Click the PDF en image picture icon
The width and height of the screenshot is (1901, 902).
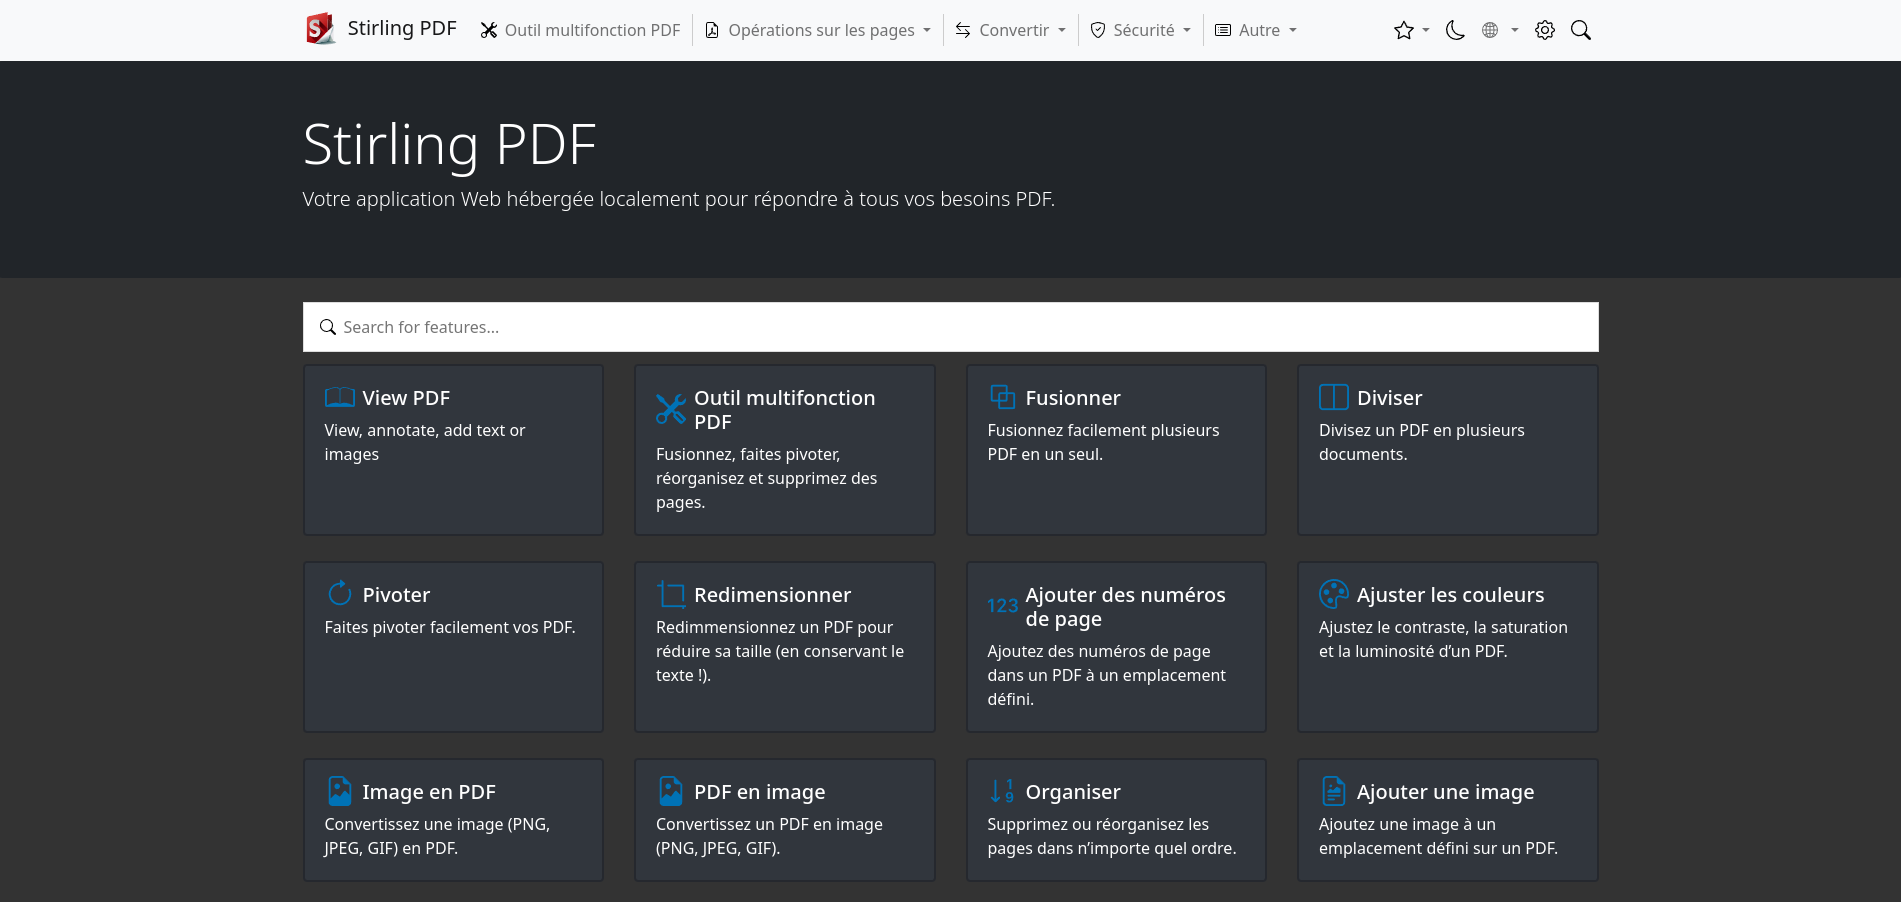coord(670,791)
